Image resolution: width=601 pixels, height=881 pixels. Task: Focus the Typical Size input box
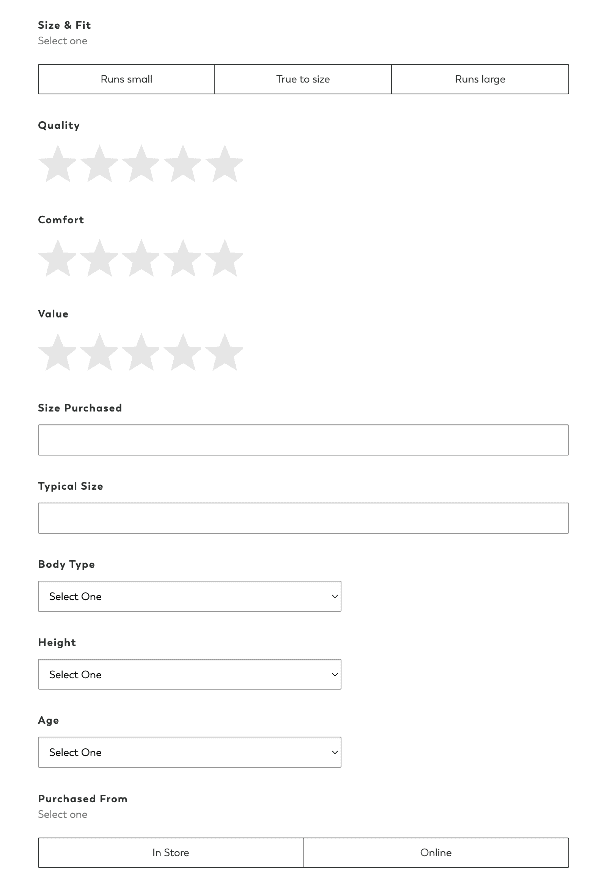(303, 518)
